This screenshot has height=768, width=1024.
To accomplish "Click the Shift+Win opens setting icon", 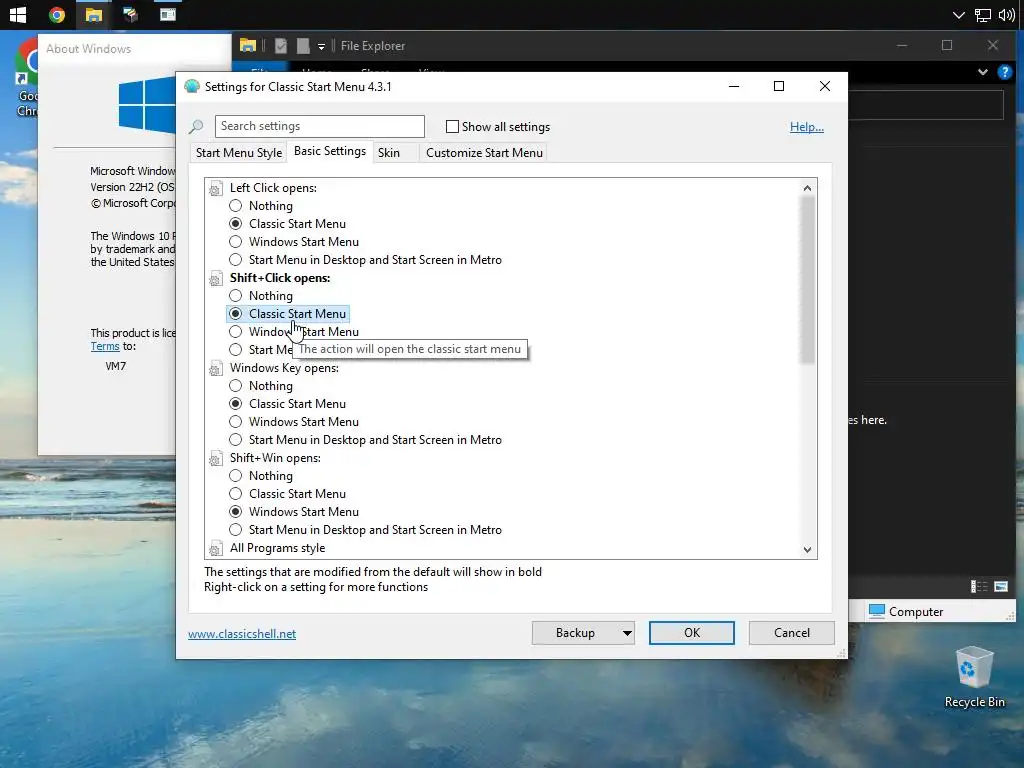I will click(x=215, y=459).
